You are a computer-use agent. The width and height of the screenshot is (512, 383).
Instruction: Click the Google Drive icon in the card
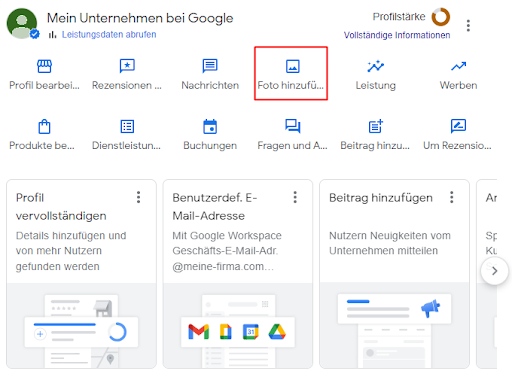click(277, 332)
